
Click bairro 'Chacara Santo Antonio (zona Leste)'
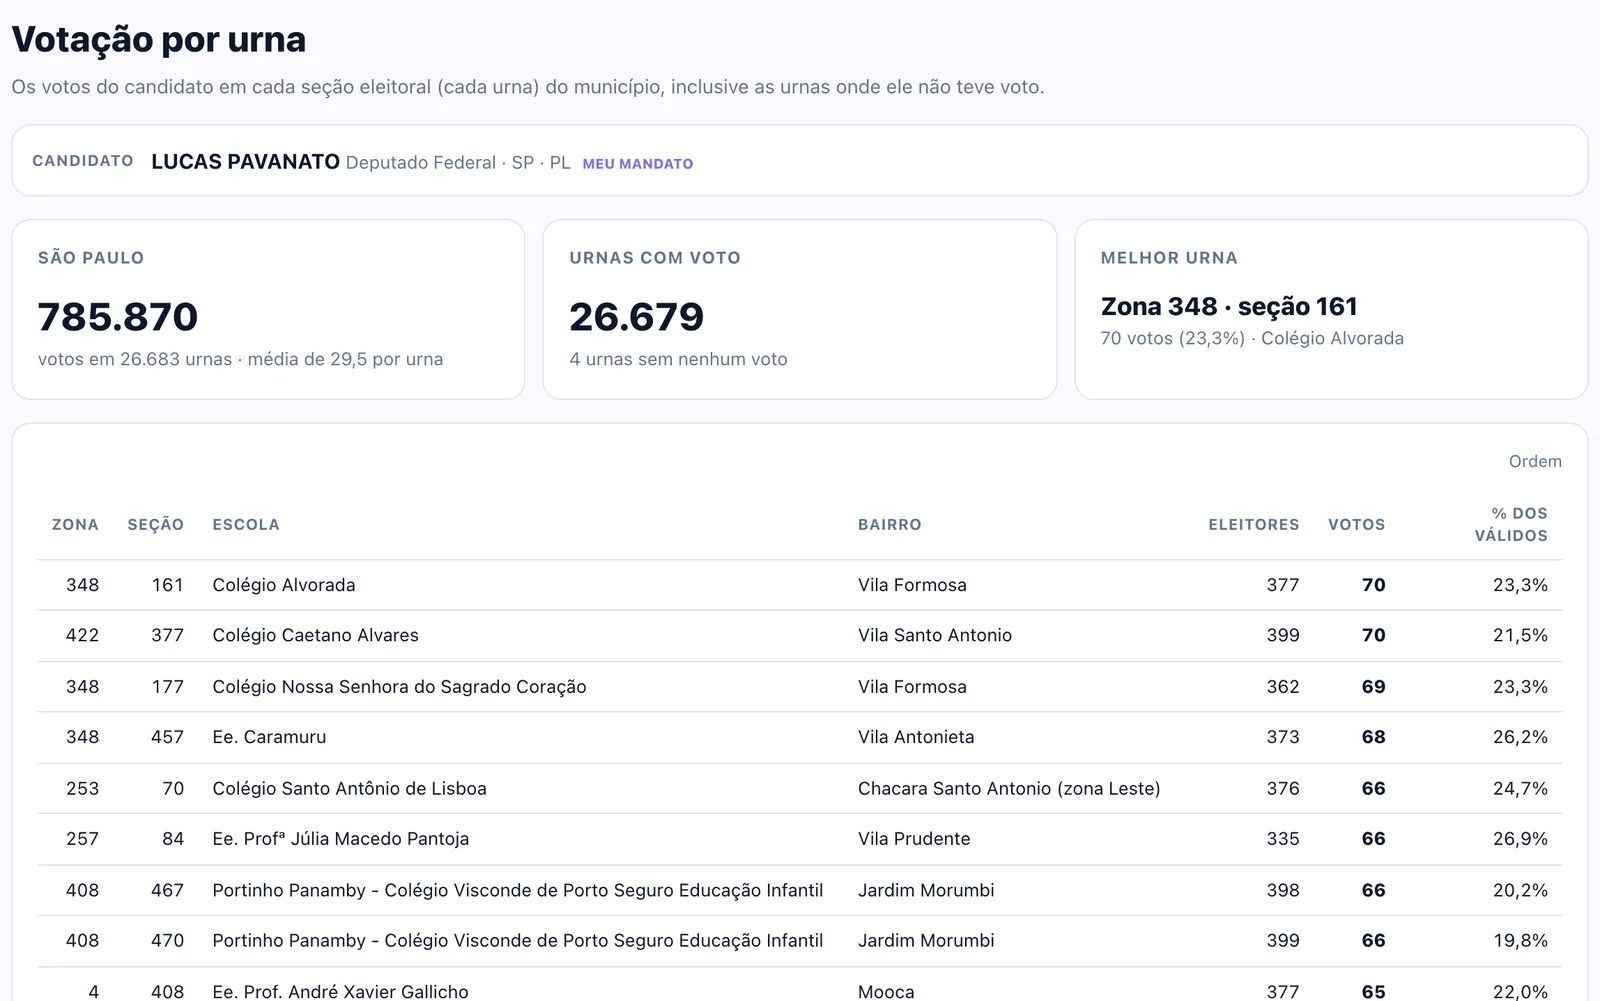[x=1009, y=789]
